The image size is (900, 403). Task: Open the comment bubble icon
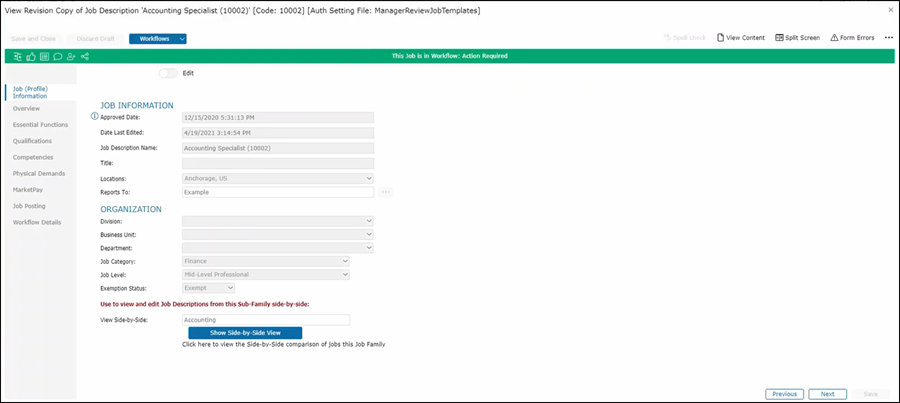click(x=57, y=56)
